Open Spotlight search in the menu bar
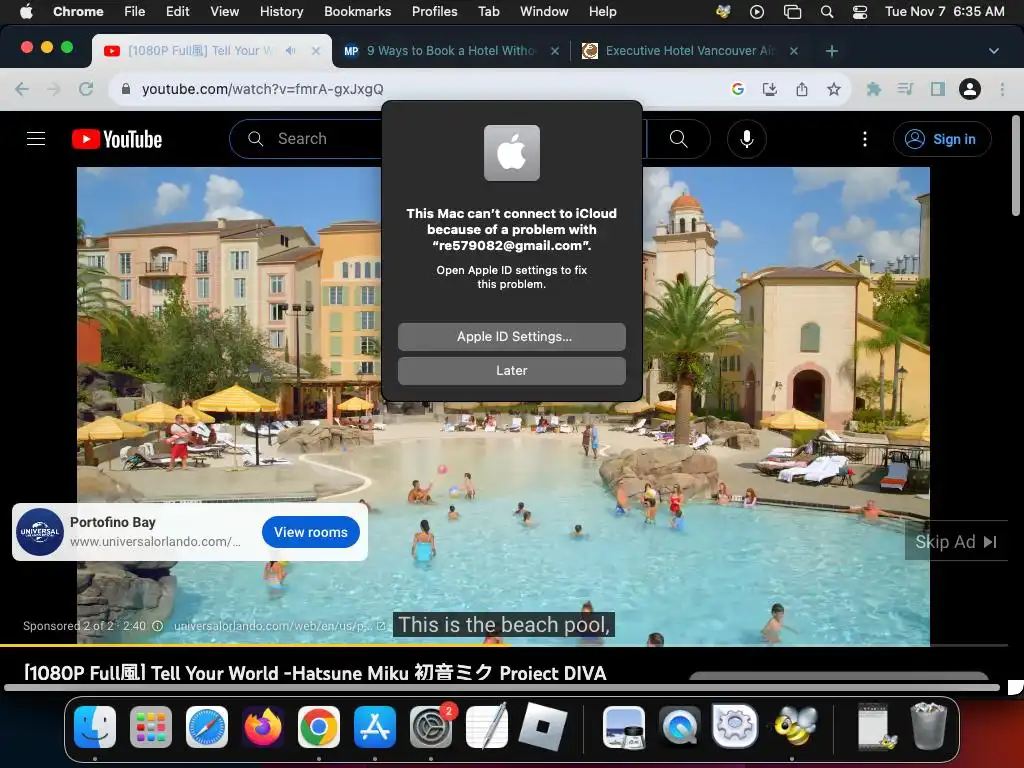1024x768 pixels. tap(826, 11)
